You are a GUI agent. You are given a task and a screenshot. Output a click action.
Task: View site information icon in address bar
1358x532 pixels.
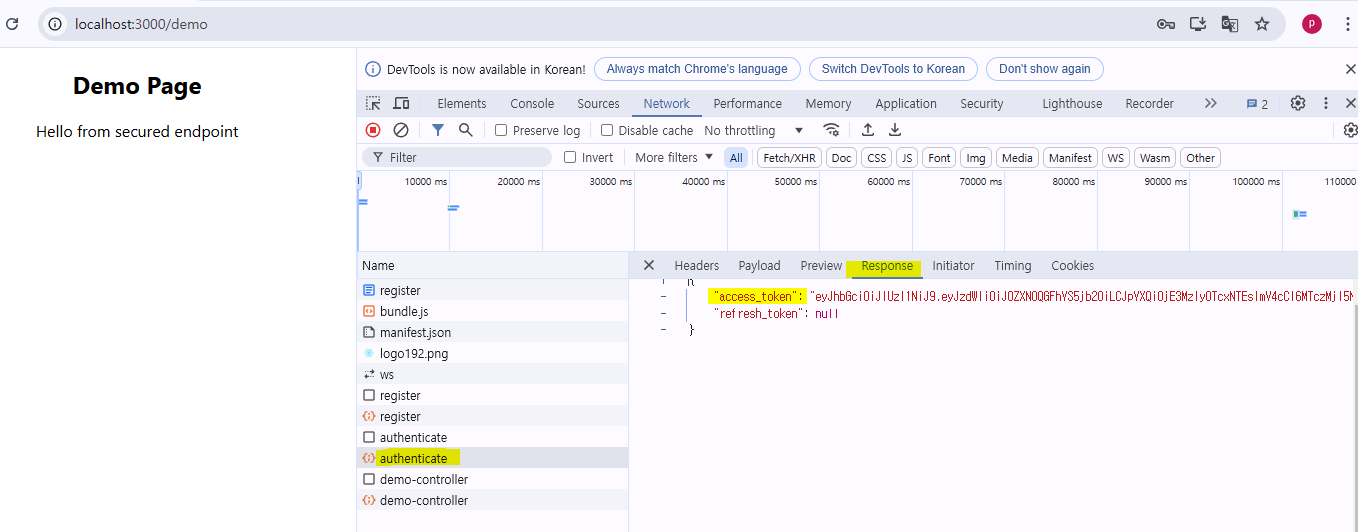(55, 24)
